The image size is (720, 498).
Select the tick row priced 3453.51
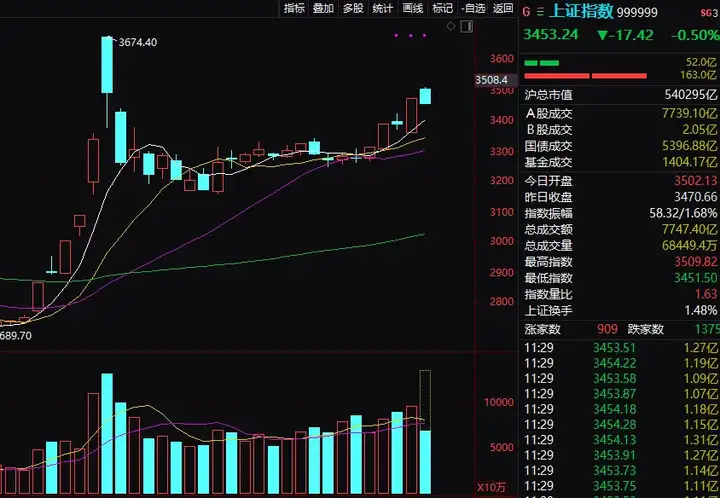click(x=620, y=348)
